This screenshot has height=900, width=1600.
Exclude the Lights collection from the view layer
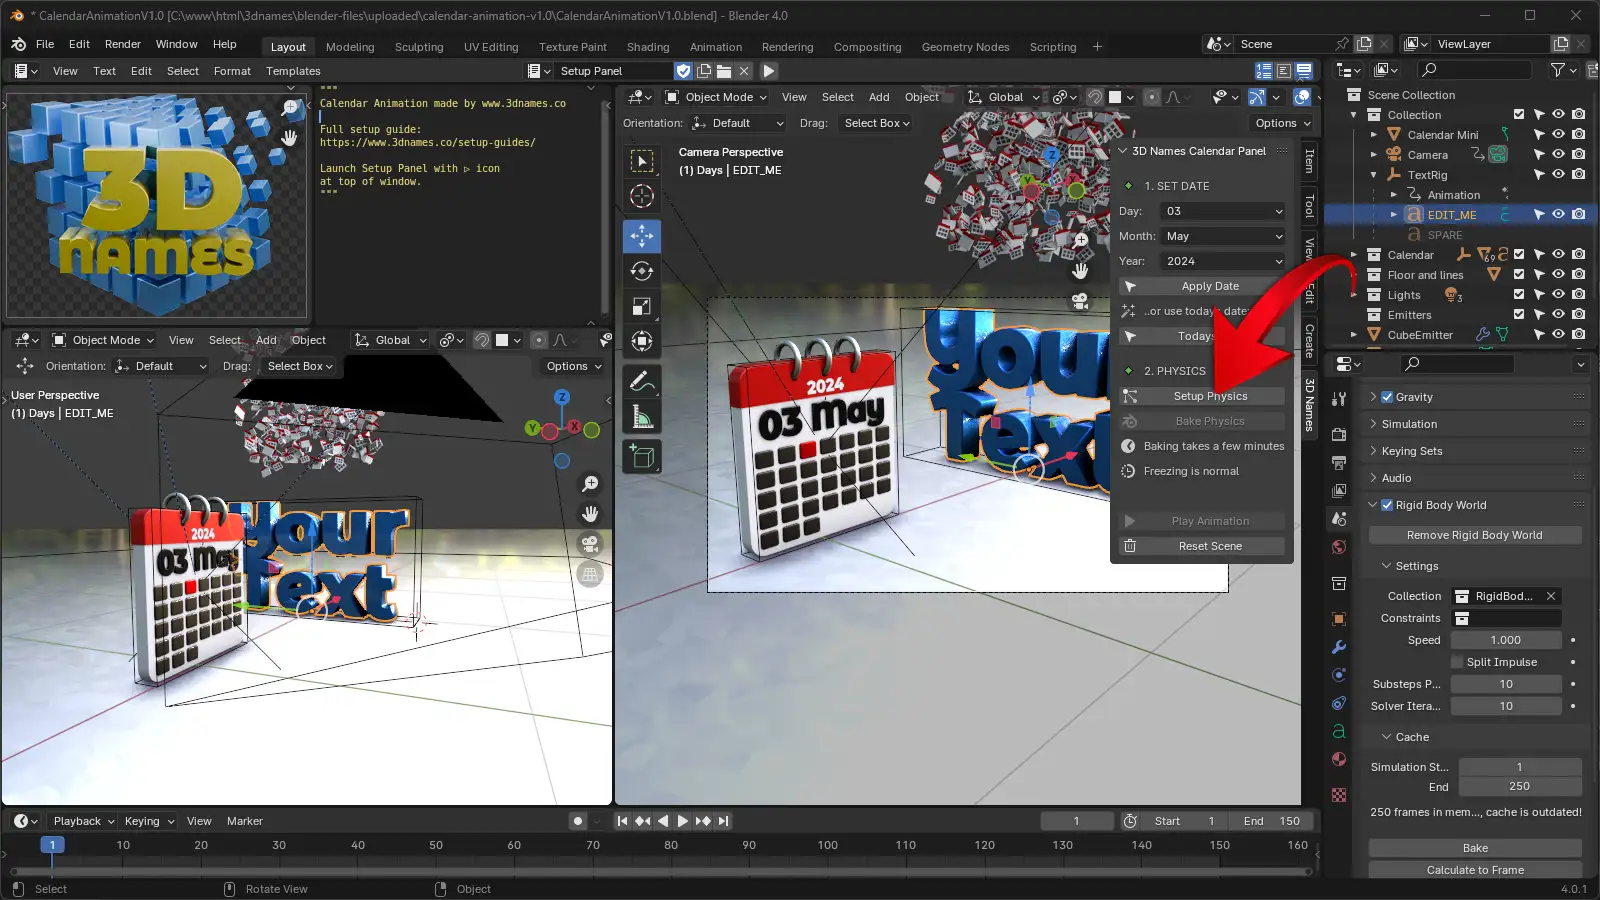coord(1519,295)
